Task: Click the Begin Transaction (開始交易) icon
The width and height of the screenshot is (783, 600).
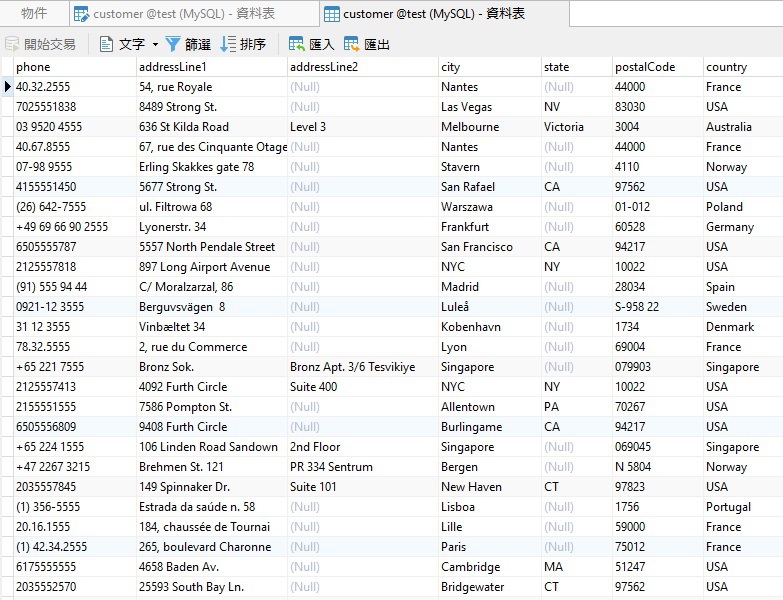Action: click(12, 44)
